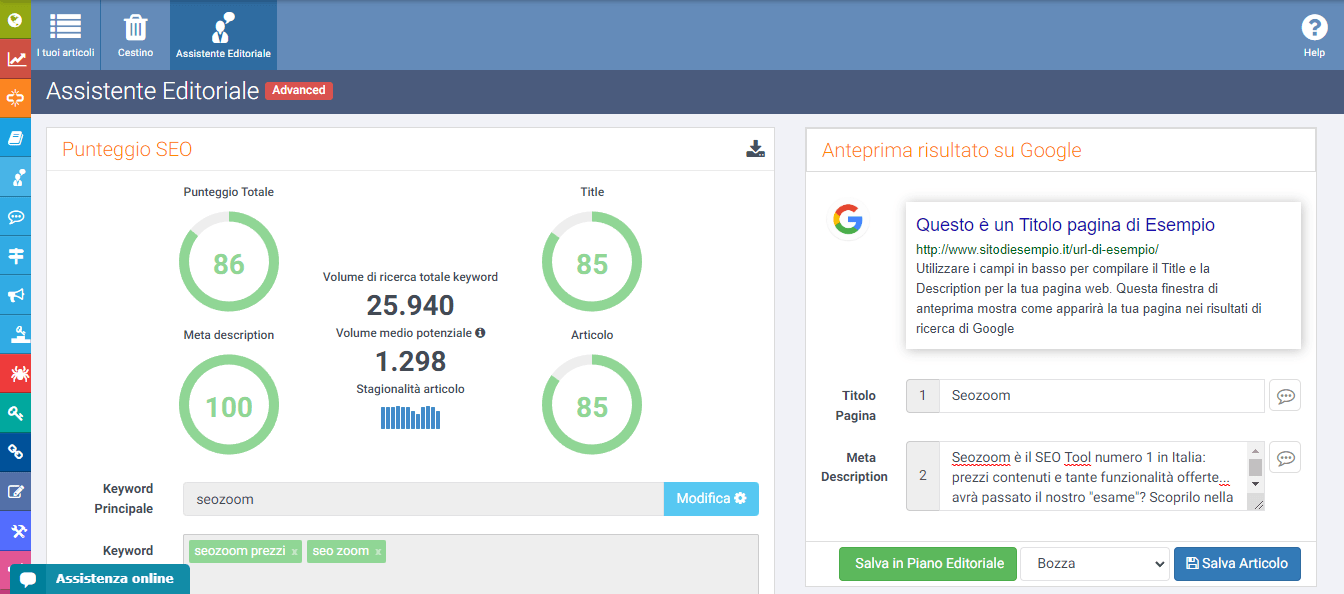Click the Punteggio SEO panel heading
1344x594 pixels.
127,150
